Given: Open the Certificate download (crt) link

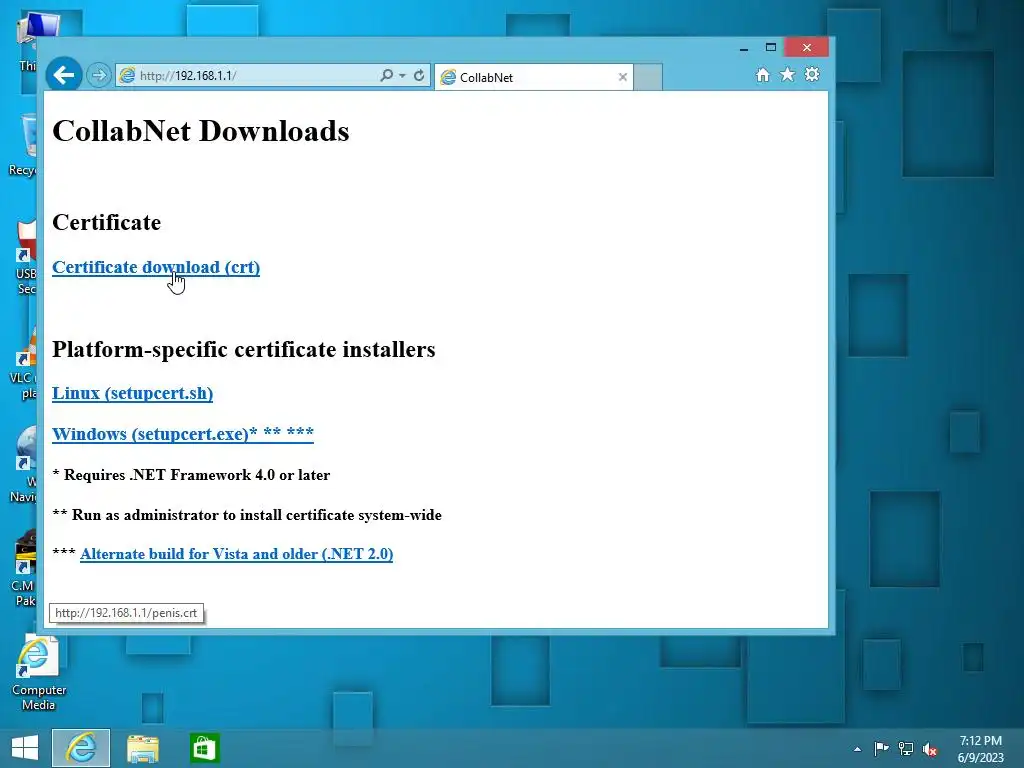Looking at the screenshot, I should coord(156,267).
